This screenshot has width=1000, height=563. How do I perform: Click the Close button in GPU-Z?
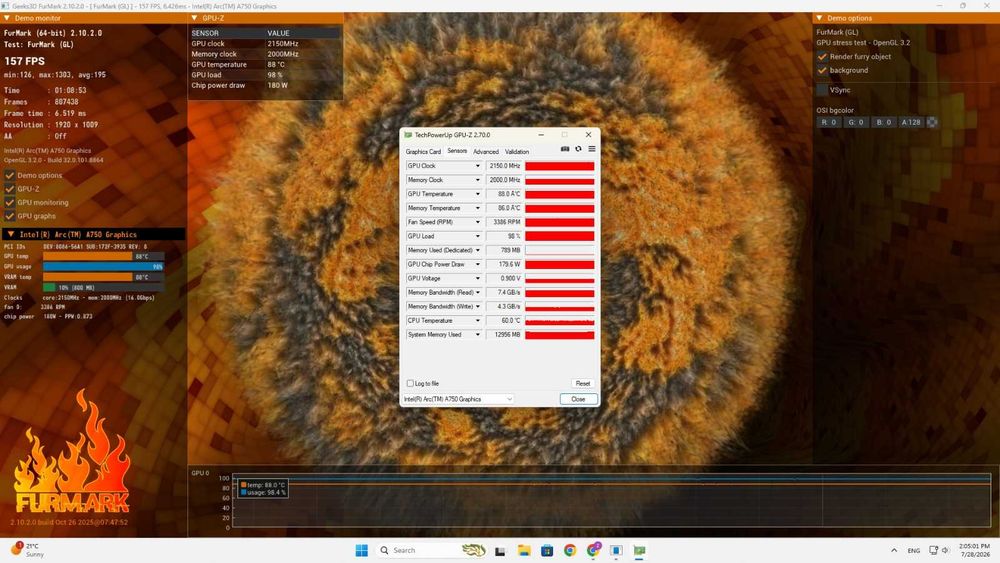(578, 399)
